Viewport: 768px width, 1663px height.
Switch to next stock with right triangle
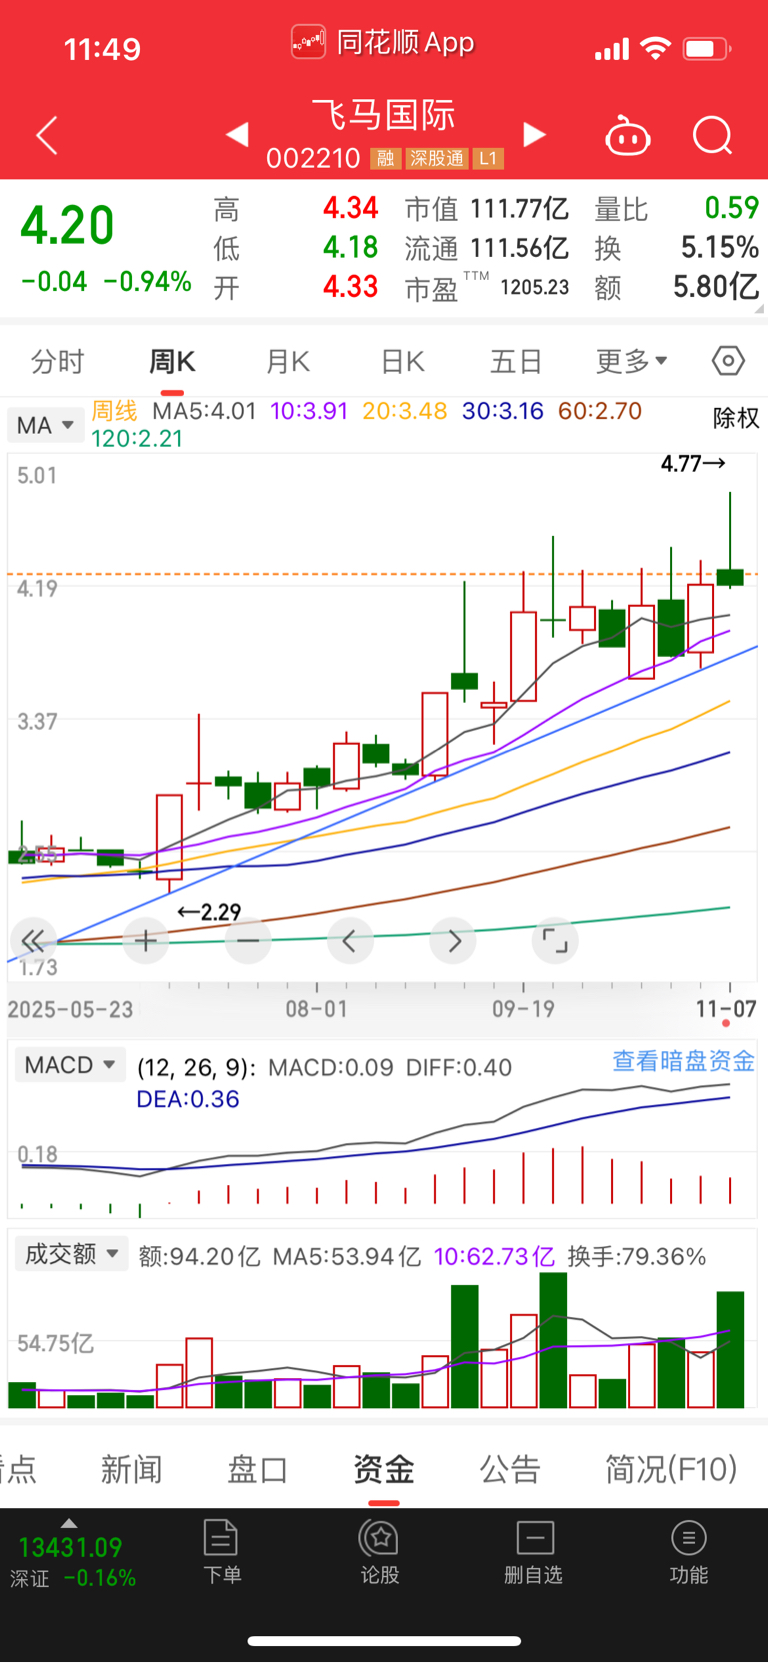coord(535,134)
